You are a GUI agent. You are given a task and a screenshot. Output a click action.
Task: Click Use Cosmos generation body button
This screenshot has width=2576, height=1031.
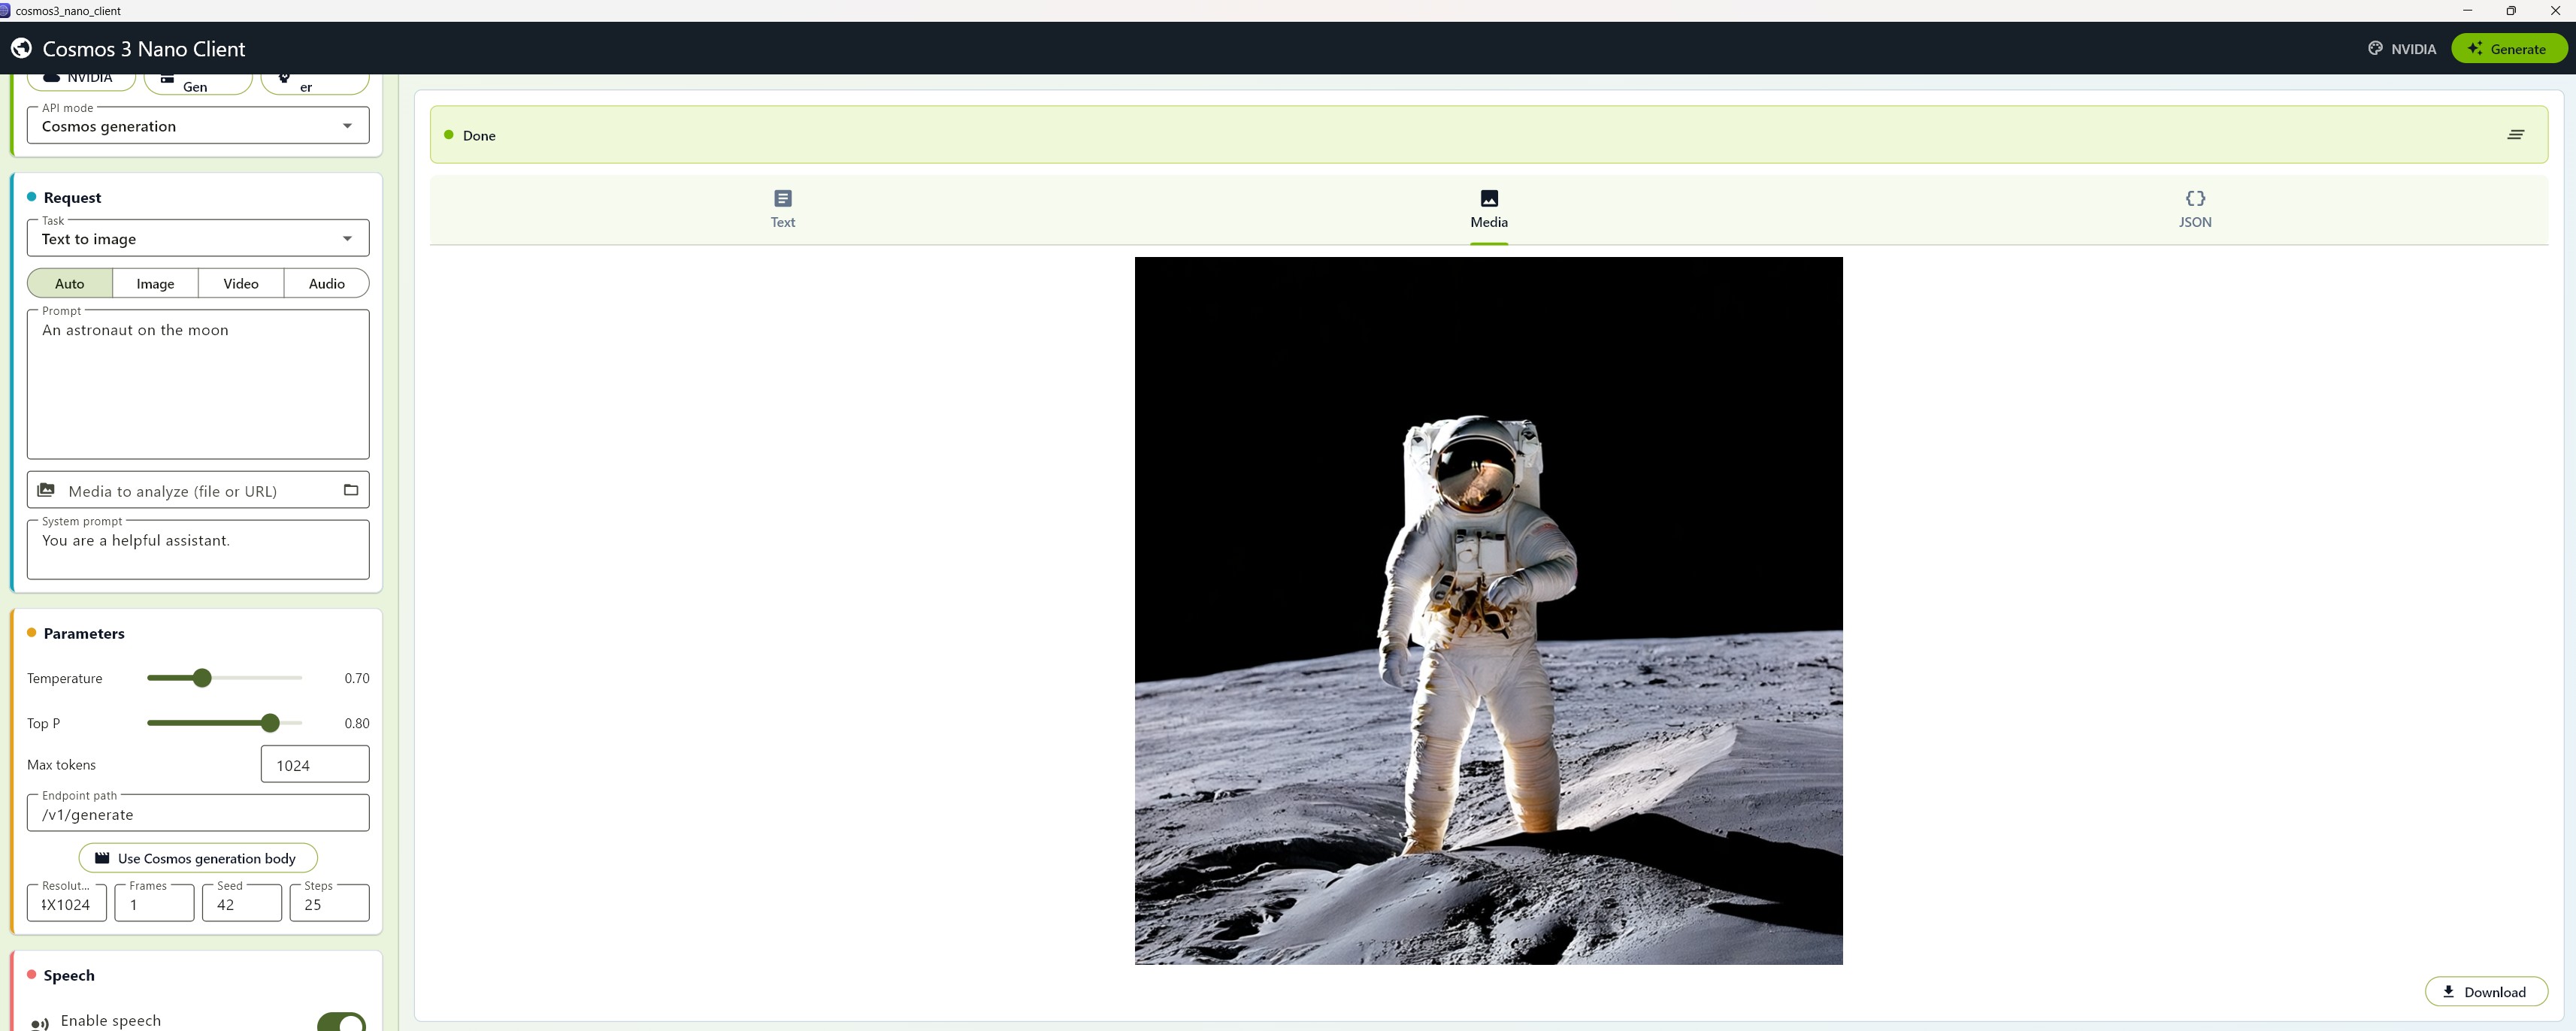(x=198, y=858)
